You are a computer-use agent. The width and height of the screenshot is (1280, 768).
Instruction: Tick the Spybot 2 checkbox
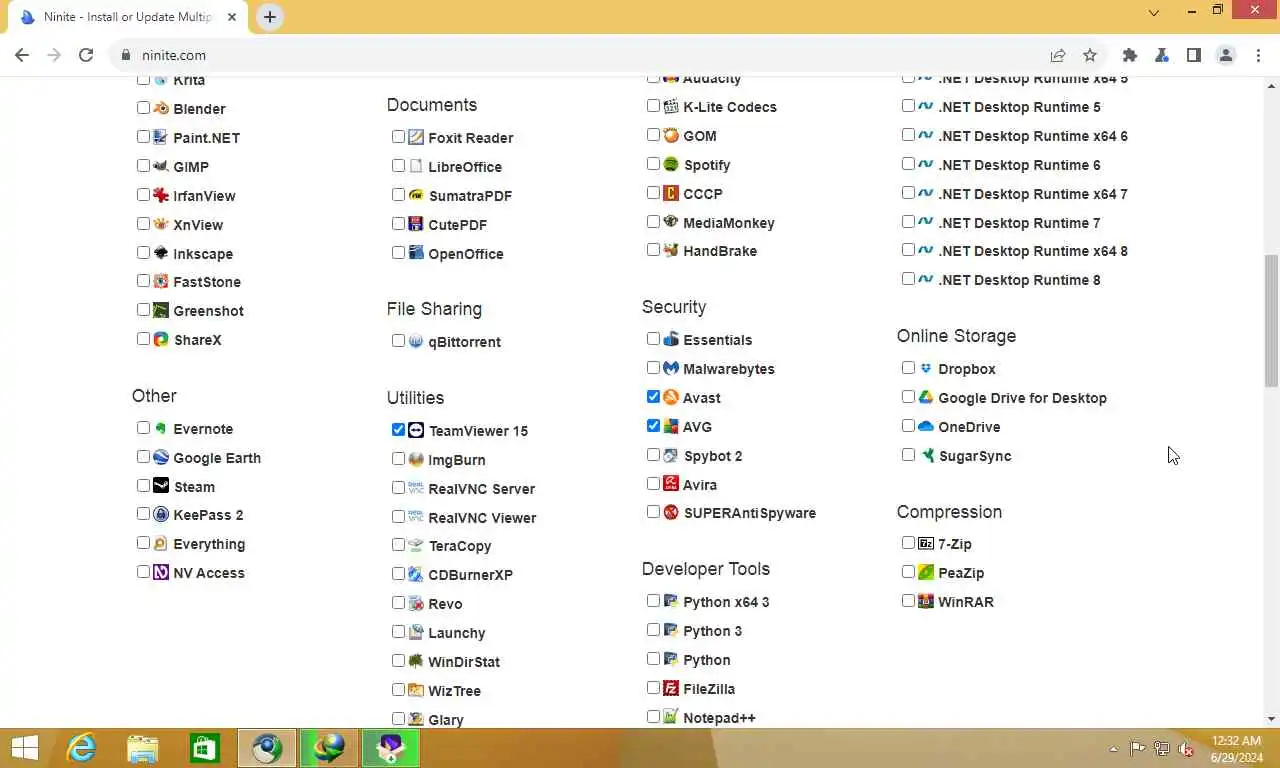click(653, 455)
